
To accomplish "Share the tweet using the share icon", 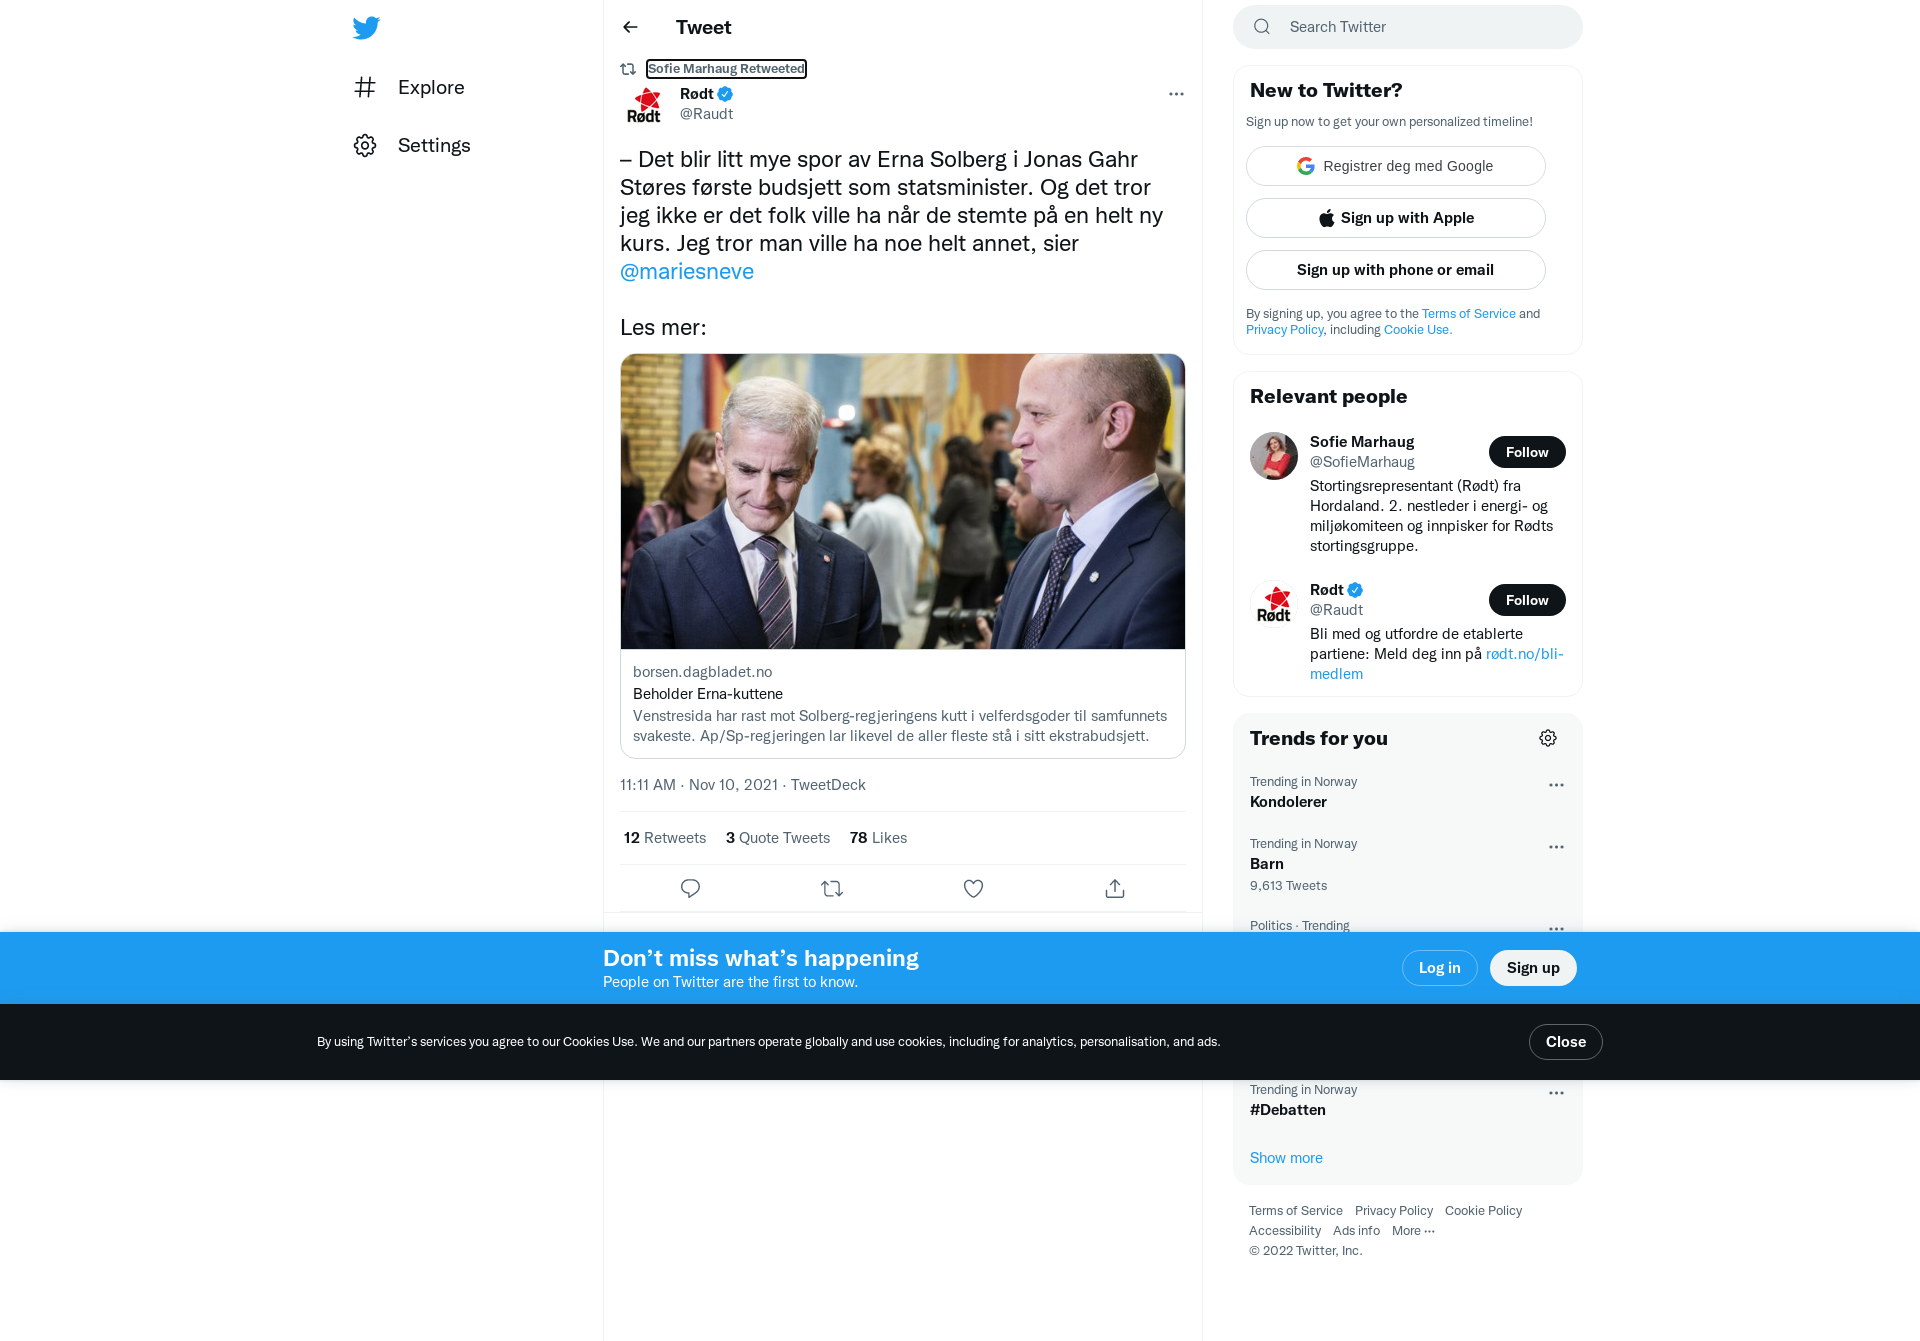I will 1115,888.
